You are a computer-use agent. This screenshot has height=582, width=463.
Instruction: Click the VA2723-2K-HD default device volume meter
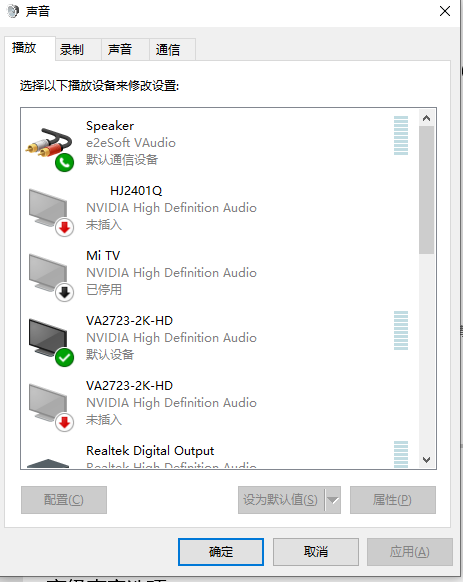pos(401,330)
